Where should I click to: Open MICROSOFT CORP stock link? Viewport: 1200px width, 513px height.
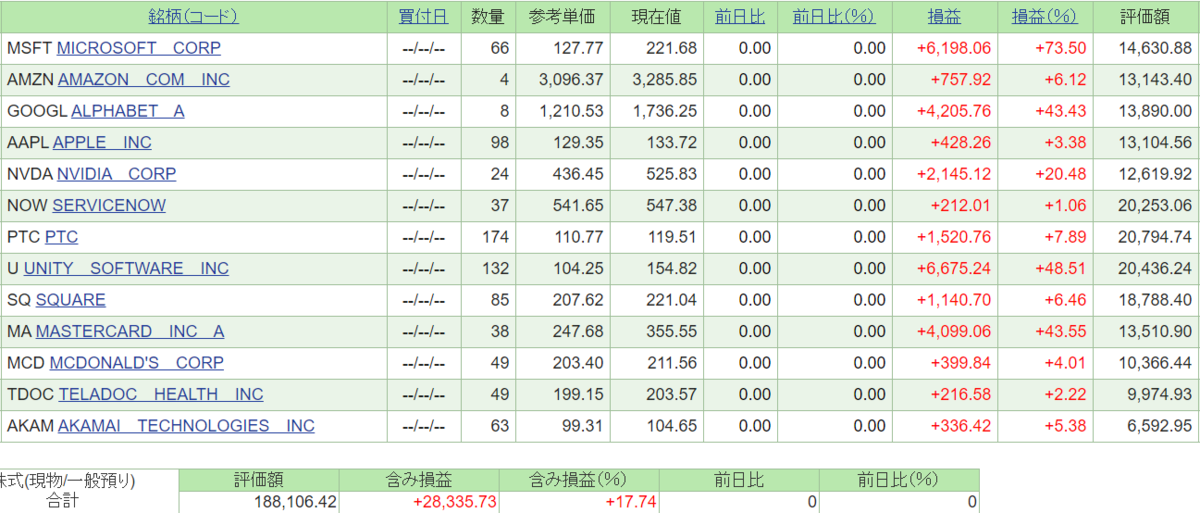[139, 48]
